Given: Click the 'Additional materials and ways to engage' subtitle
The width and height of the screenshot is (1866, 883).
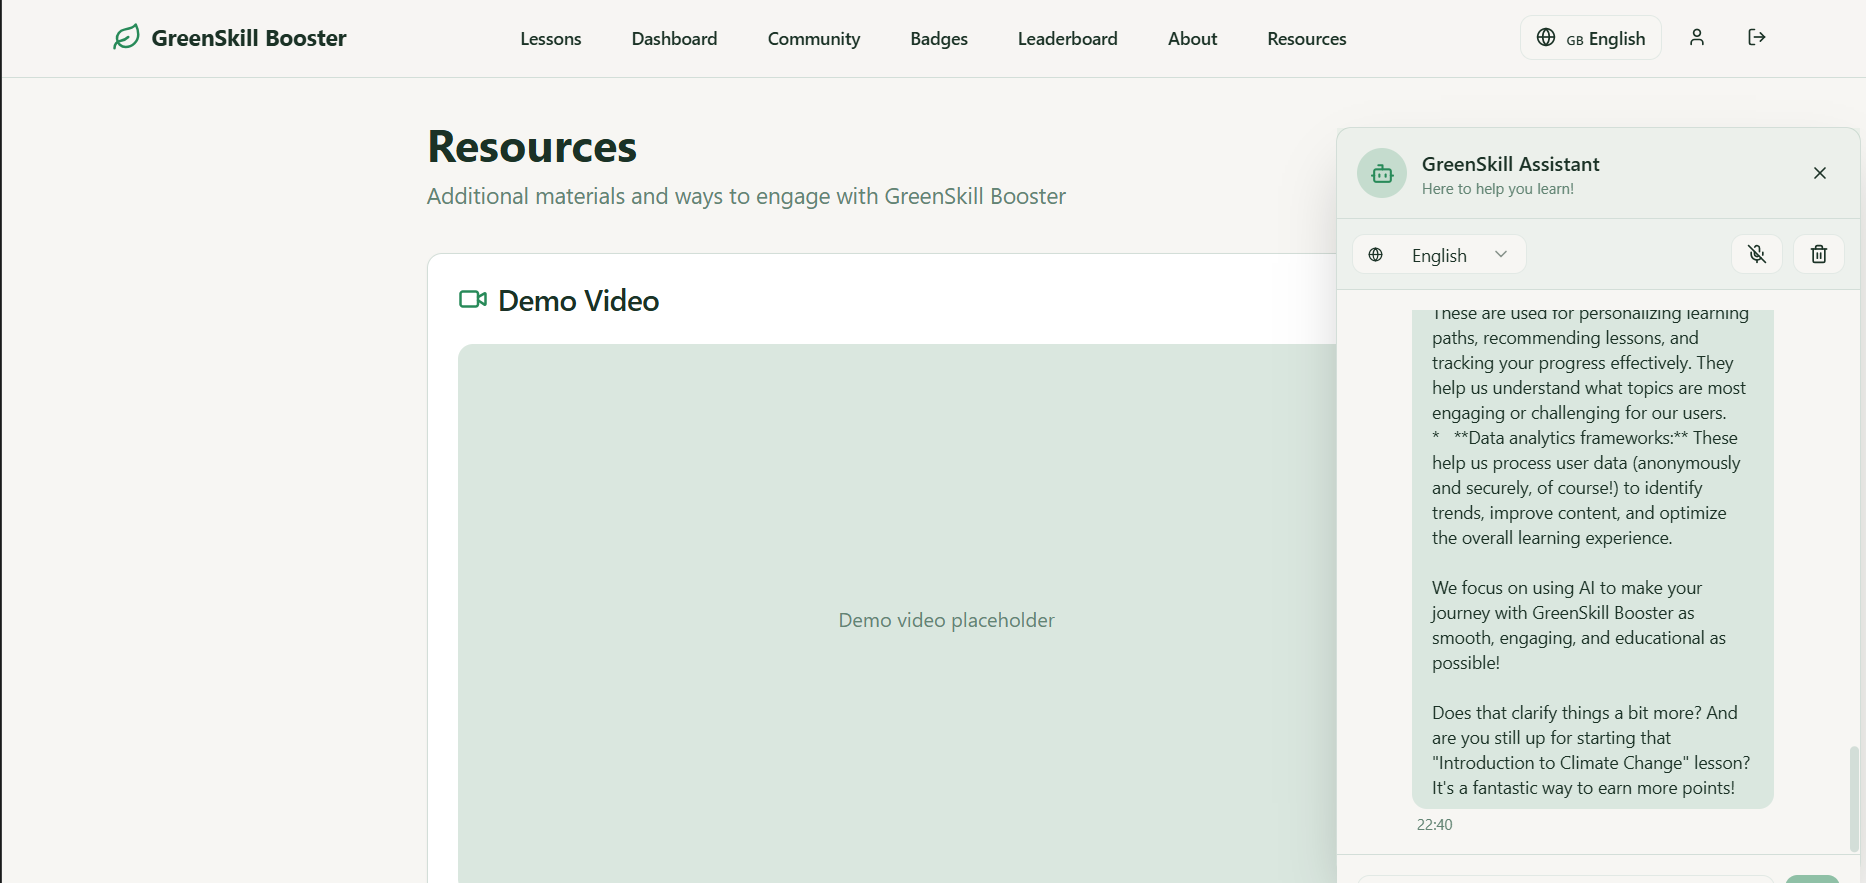Looking at the screenshot, I should 746,196.
